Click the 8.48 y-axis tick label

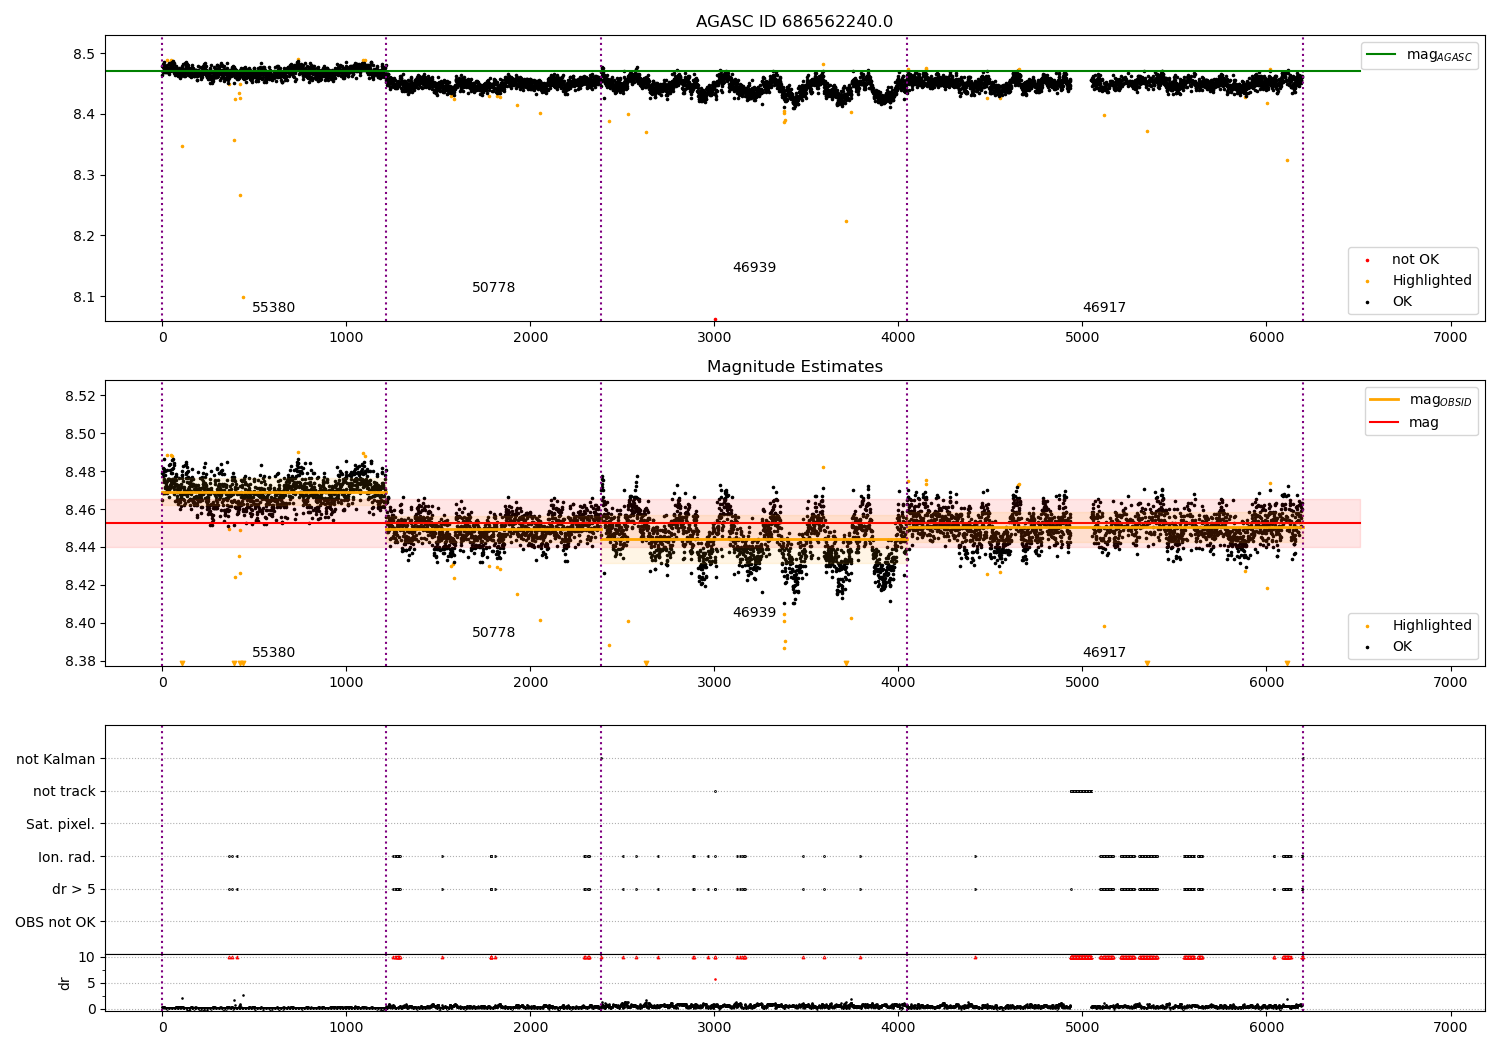pyautogui.click(x=80, y=472)
